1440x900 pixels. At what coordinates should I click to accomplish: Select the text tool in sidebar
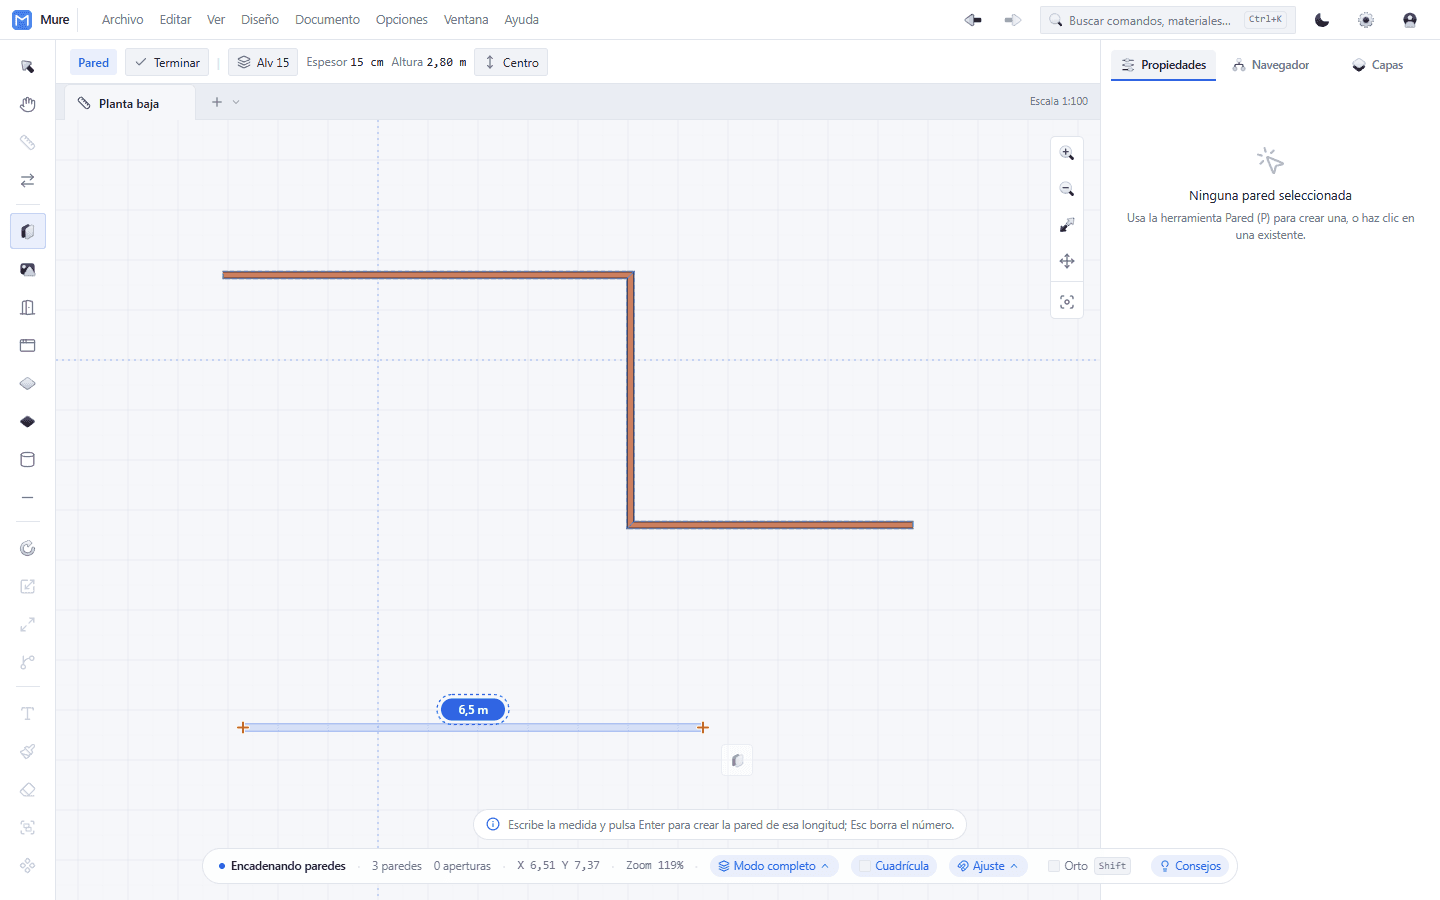[27, 713]
